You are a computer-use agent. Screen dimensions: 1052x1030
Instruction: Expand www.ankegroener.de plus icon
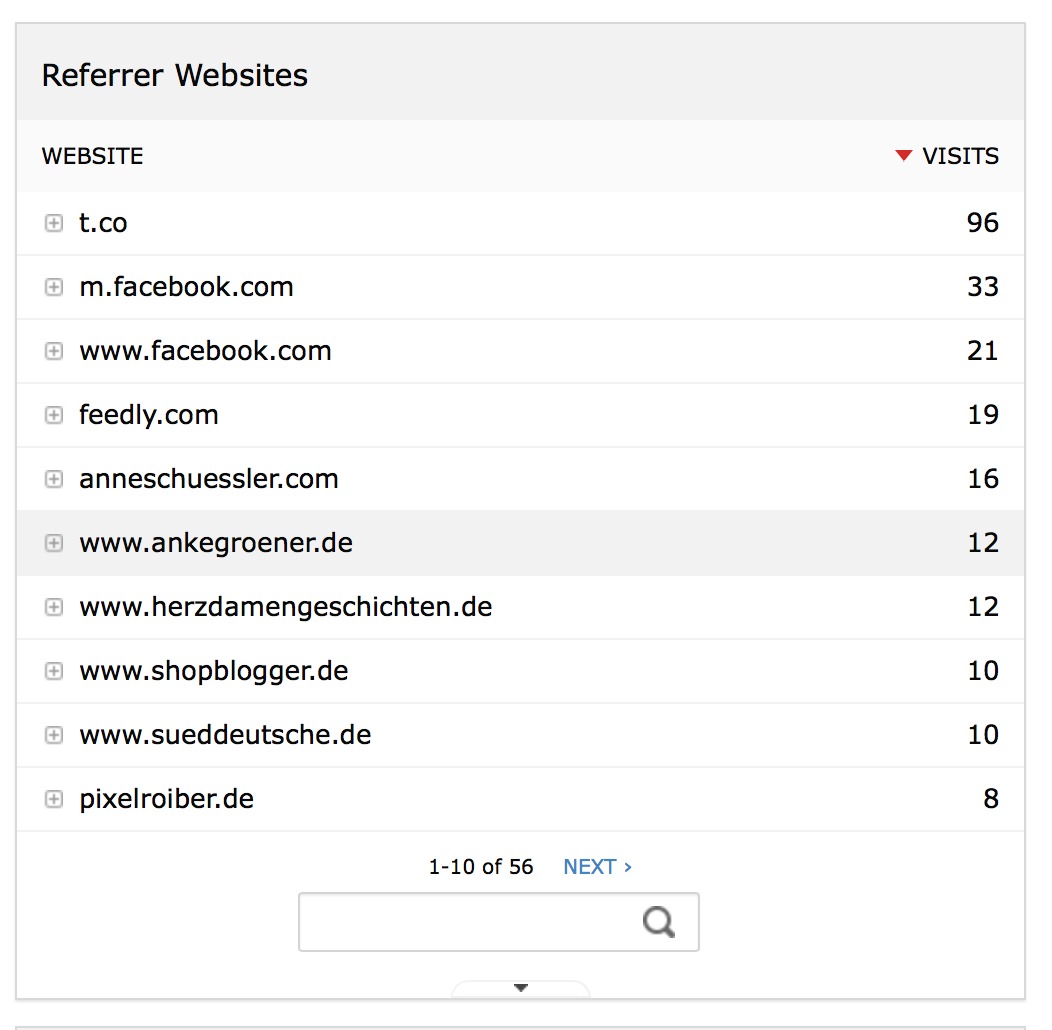coord(54,543)
